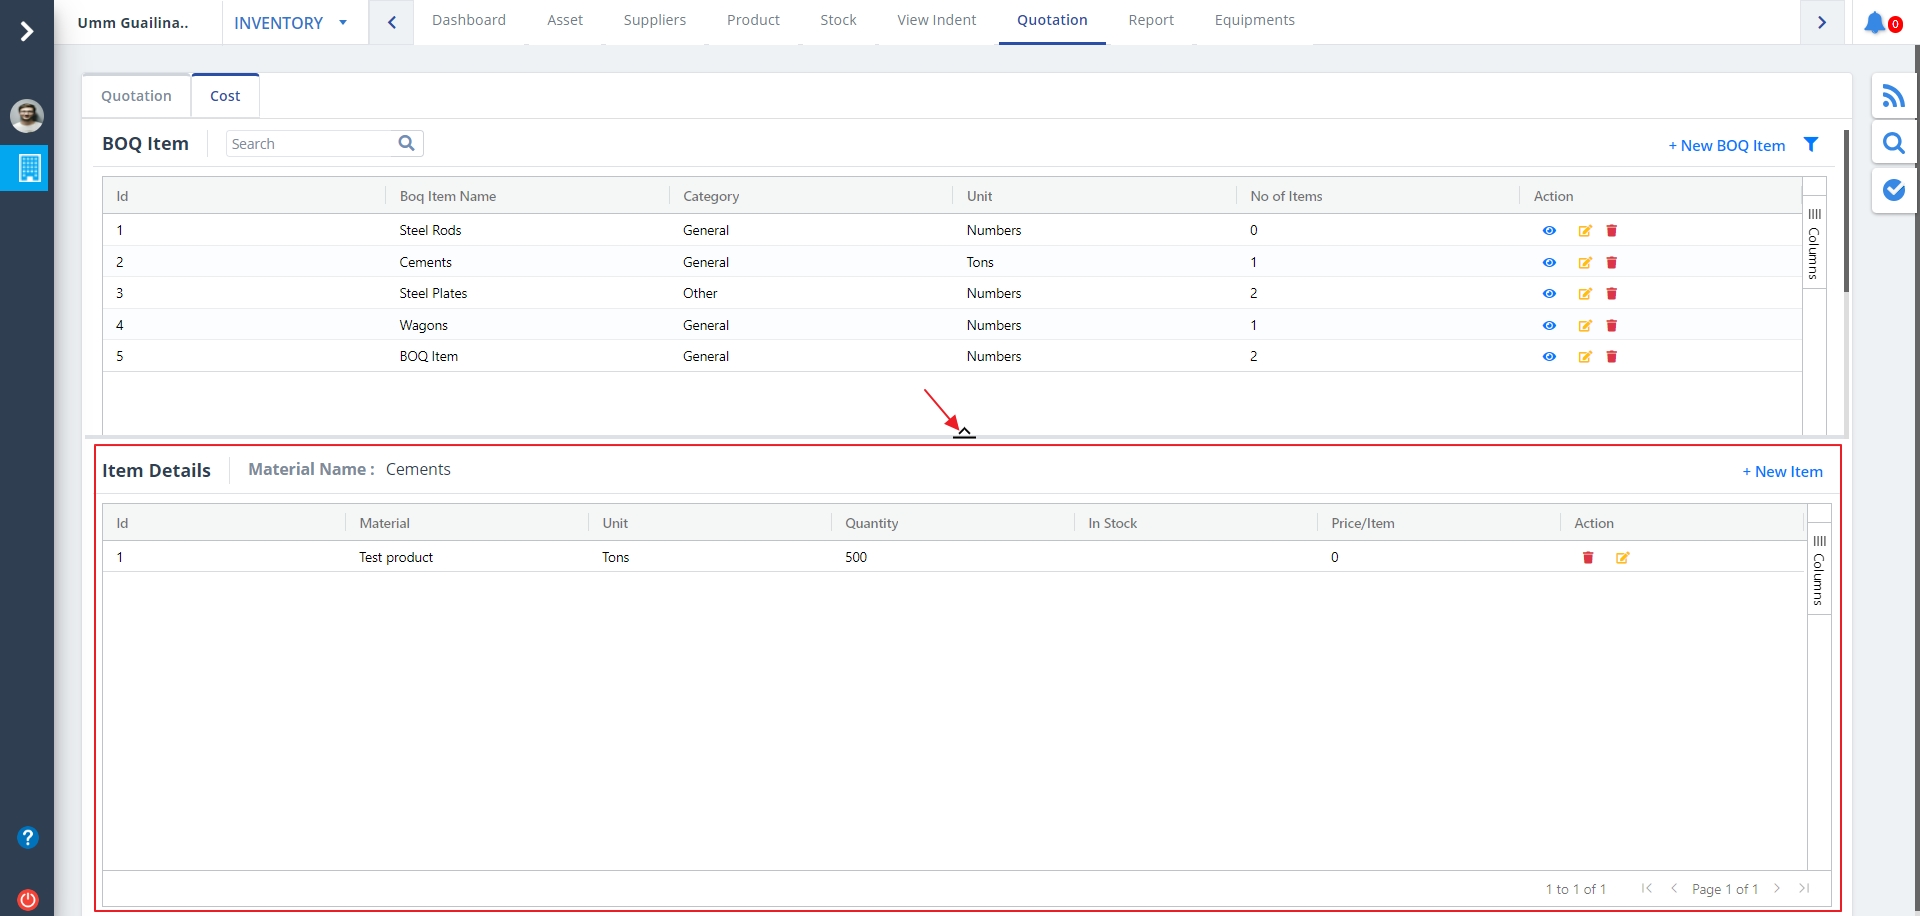The height and width of the screenshot is (916, 1920).
Task: Open the Suppliers menu tab
Action: pos(654,20)
